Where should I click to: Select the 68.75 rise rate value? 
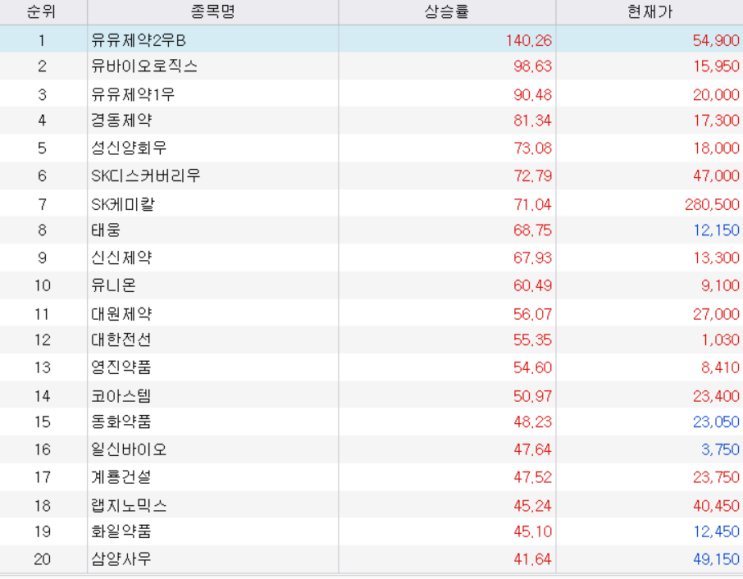point(533,230)
